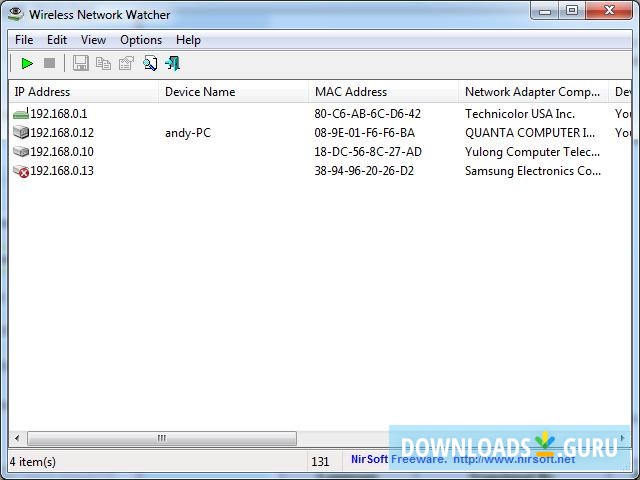Open the View menu
Screen dimensions: 640x480
[x=93, y=40]
